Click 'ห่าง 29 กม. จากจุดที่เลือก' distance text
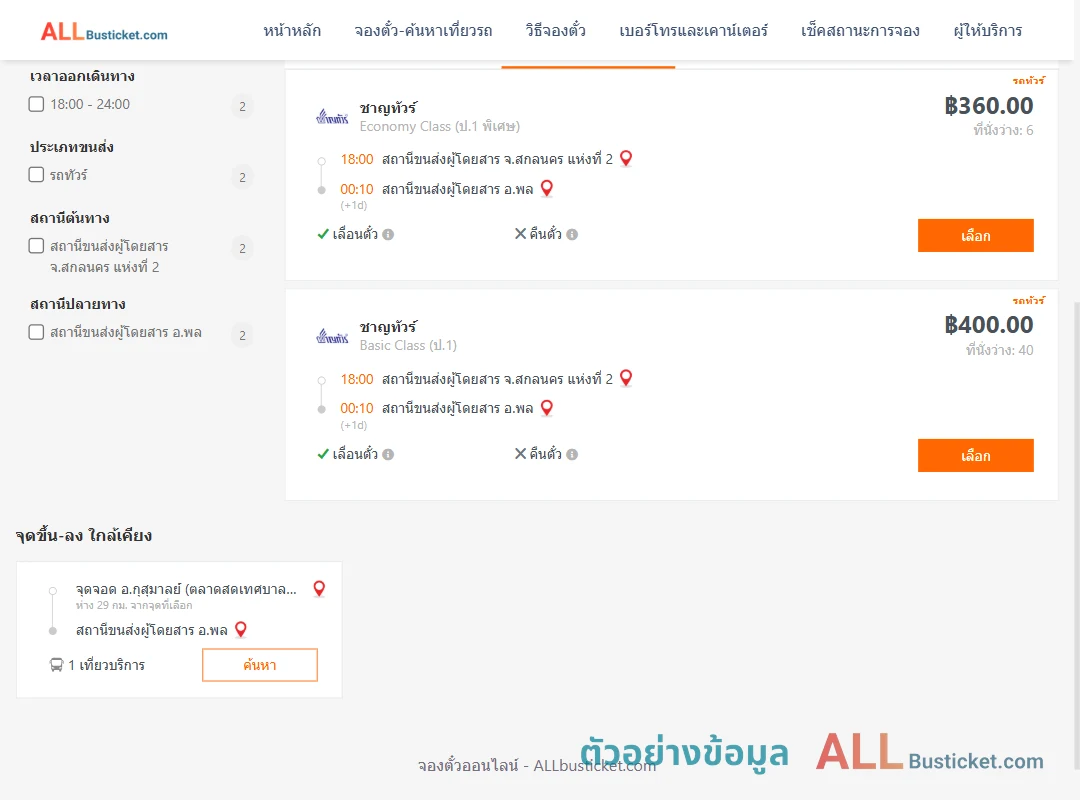Image resolution: width=1080 pixels, height=800 pixels. (134, 605)
